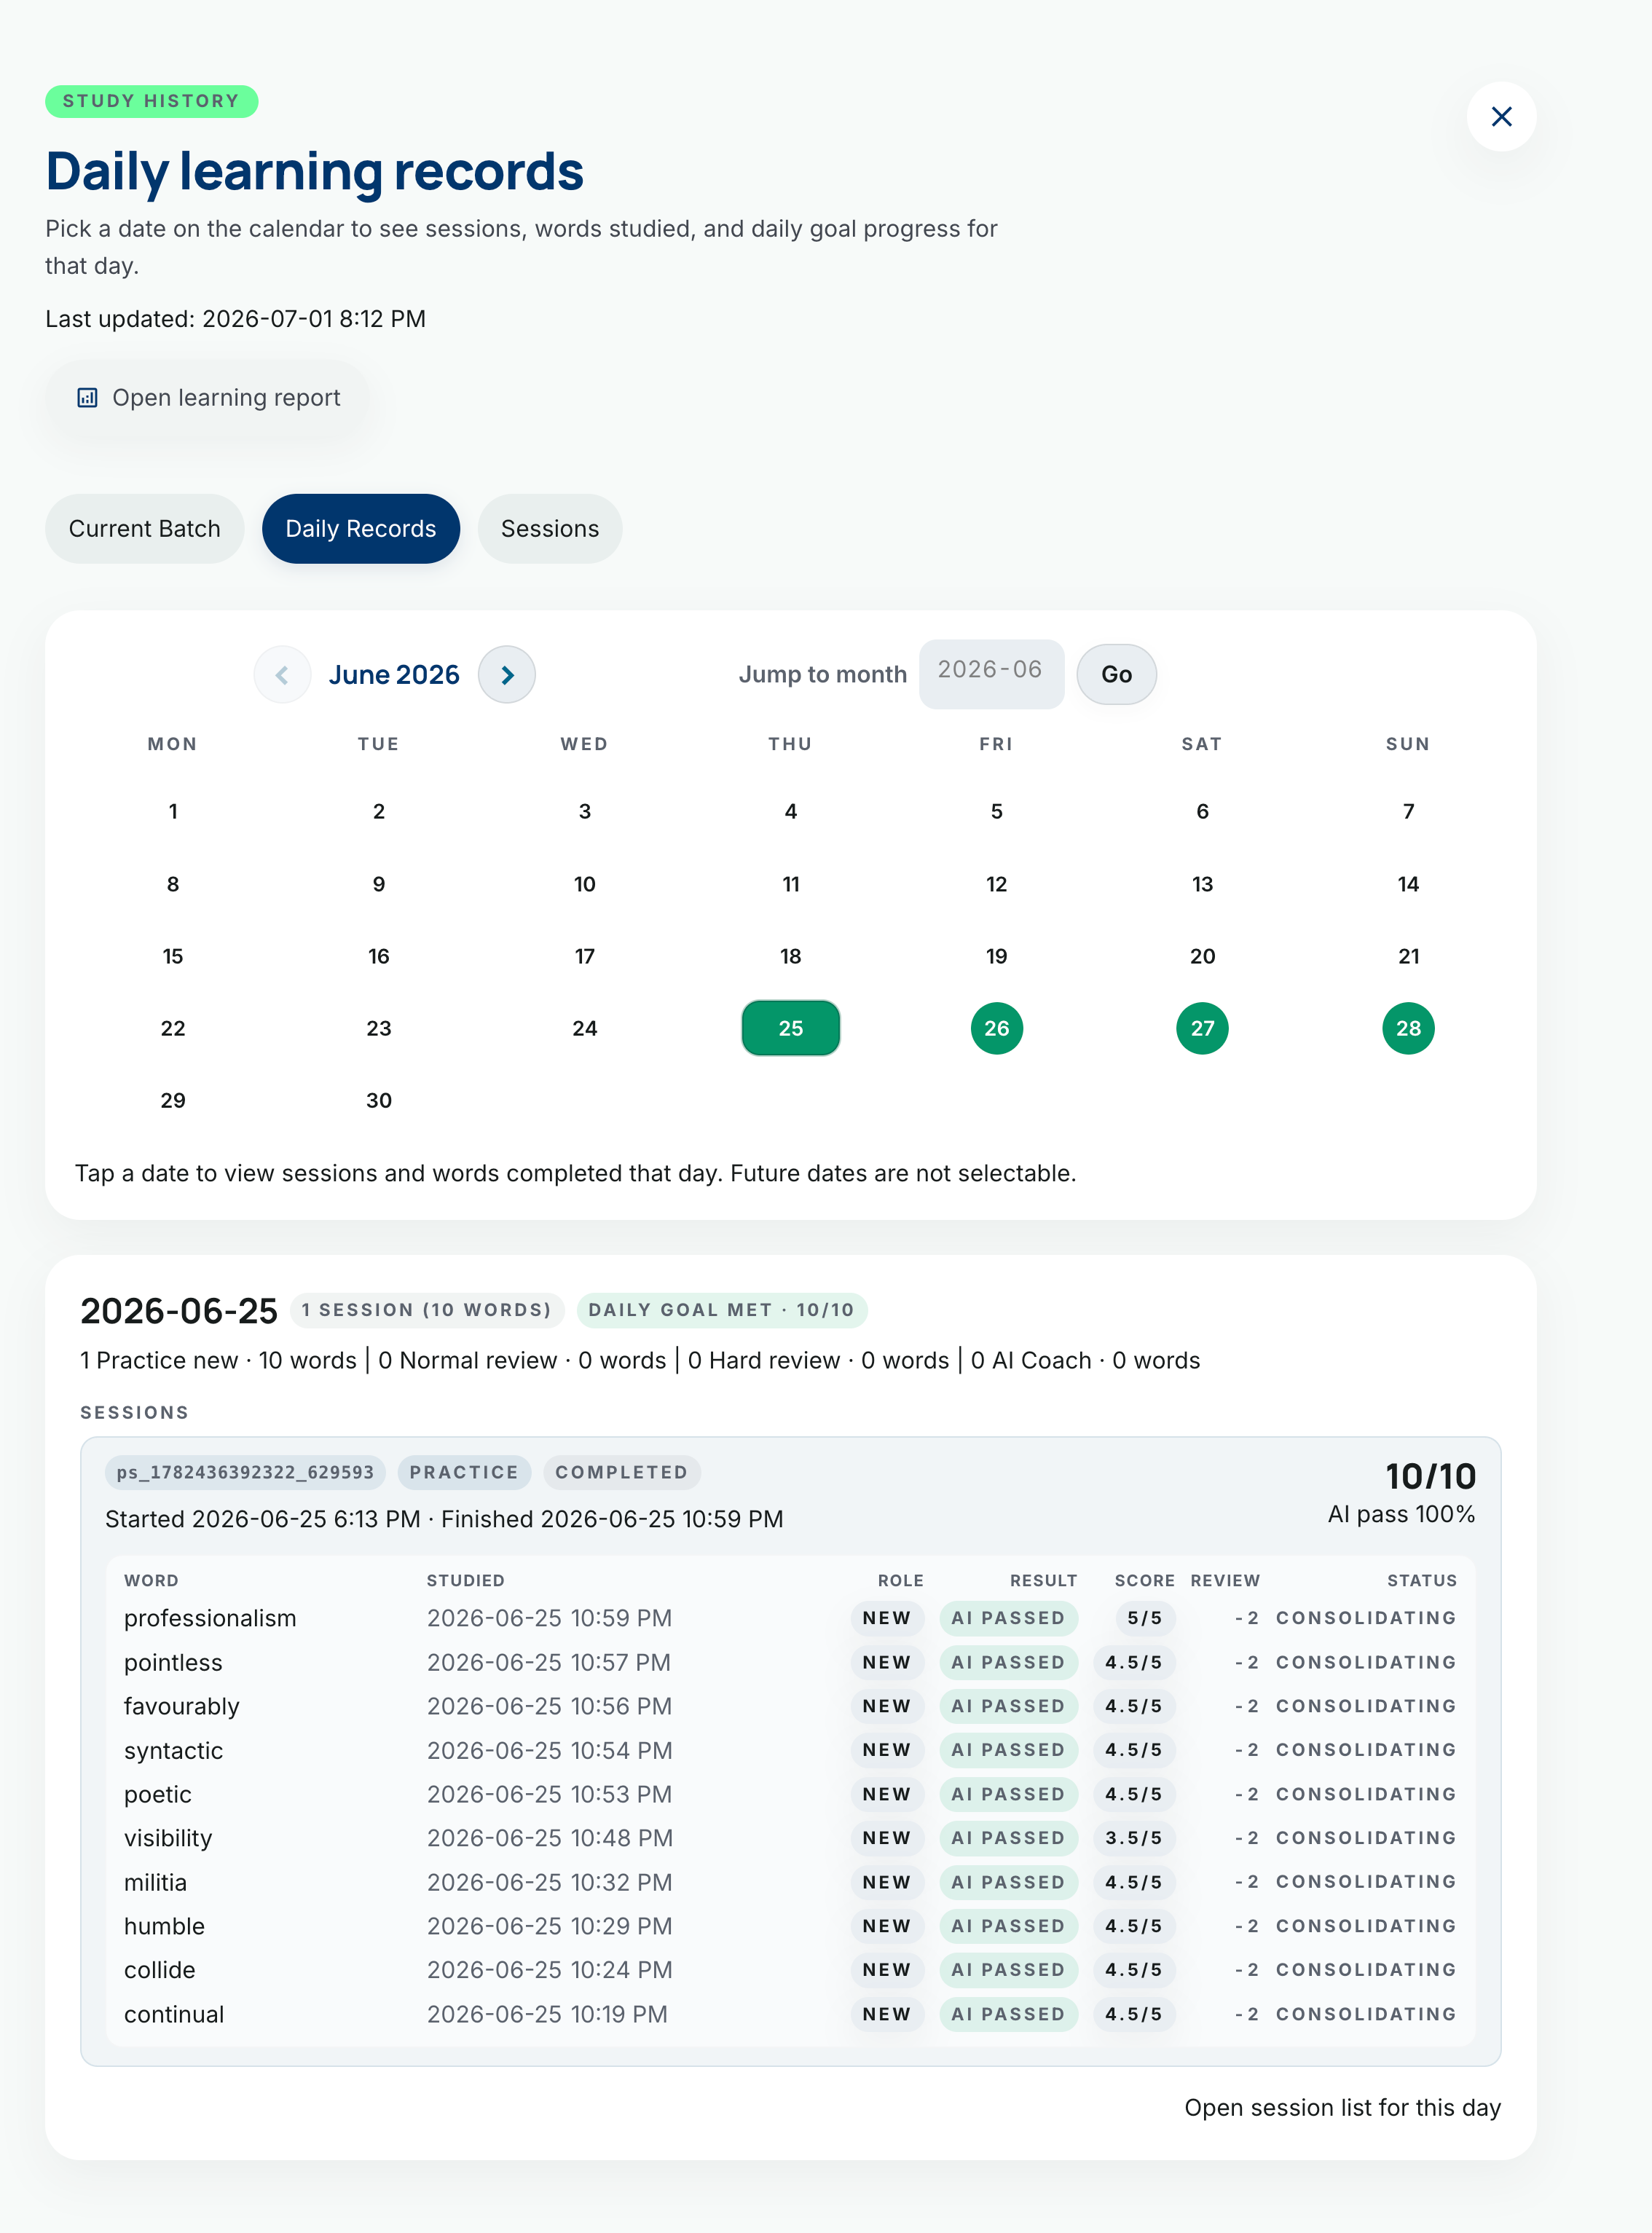
Task: Click session ID ps_1782436392322_629593
Action: point(245,1472)
